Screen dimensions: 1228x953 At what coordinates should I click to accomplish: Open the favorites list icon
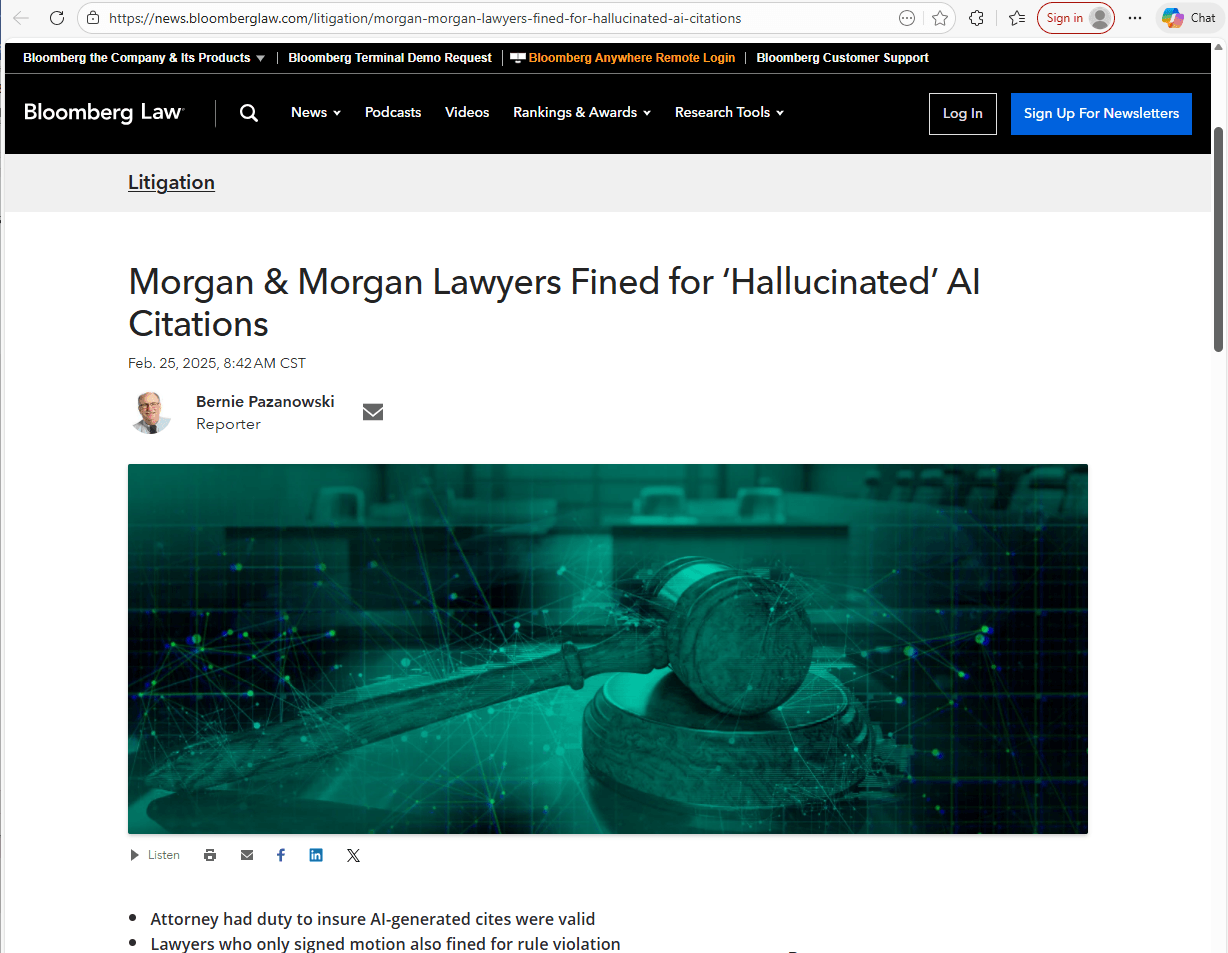pyautogui.click(x=1017, y=18)
